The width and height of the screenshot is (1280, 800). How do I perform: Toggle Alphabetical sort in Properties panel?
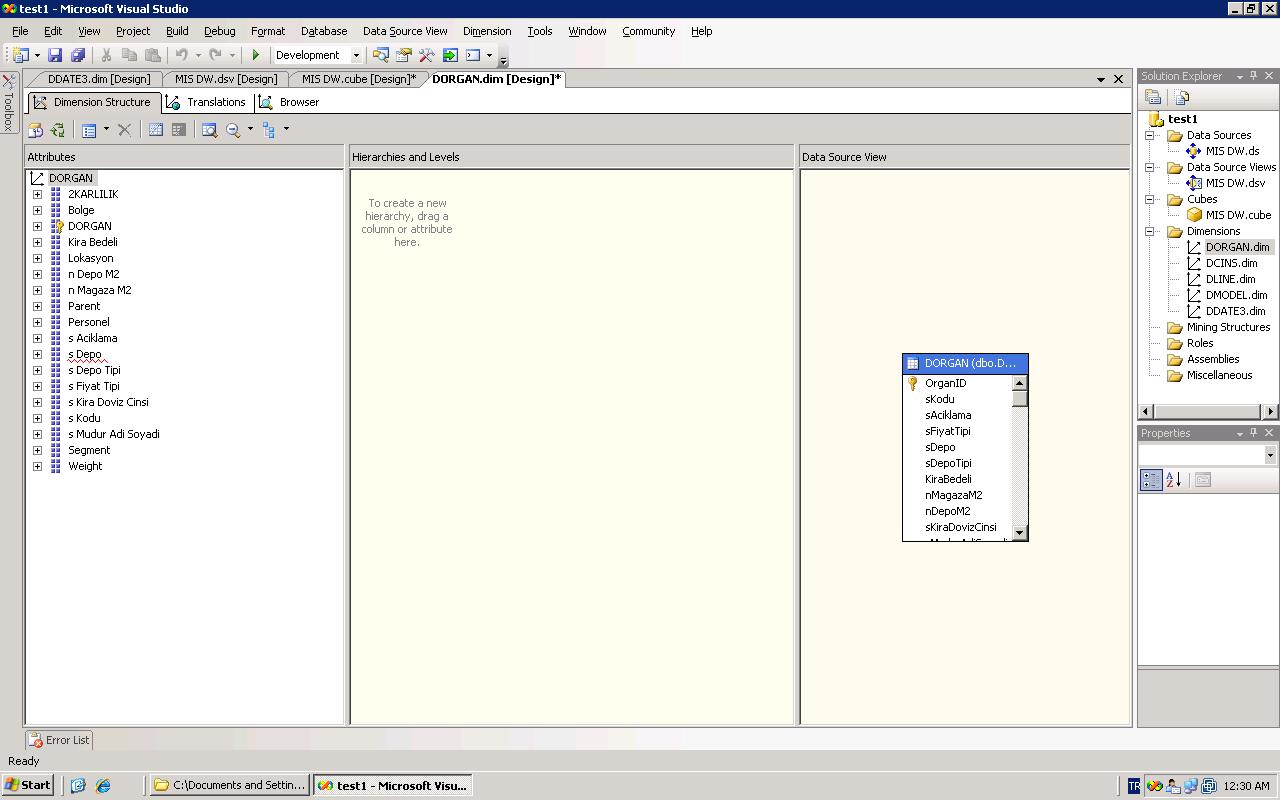1174,480
